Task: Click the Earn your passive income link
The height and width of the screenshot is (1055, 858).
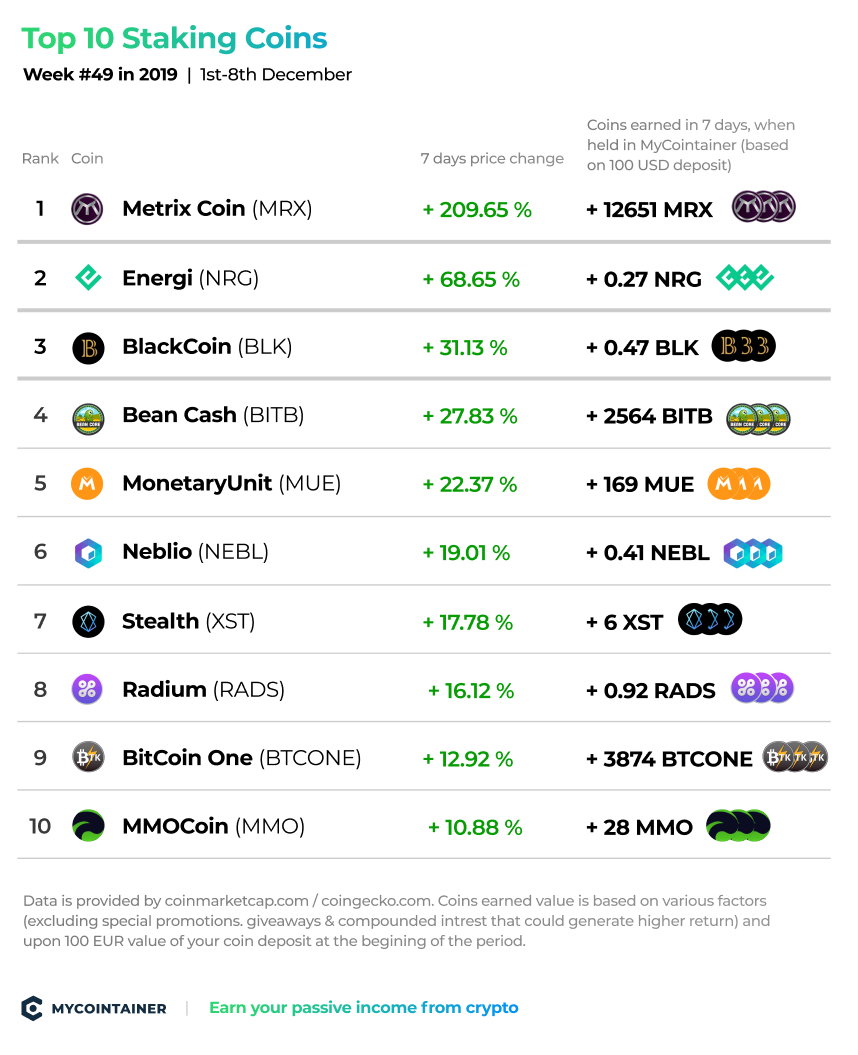Action: coord(363,1007)
